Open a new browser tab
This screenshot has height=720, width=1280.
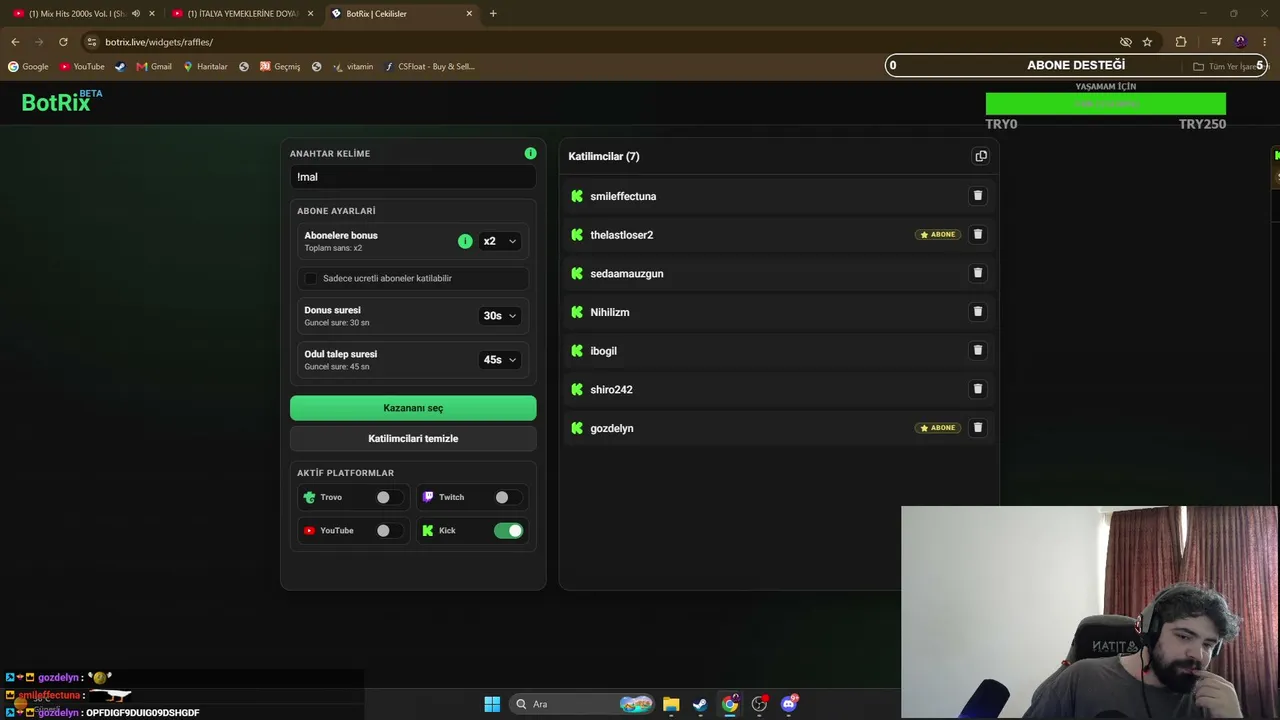click(493, 14)
